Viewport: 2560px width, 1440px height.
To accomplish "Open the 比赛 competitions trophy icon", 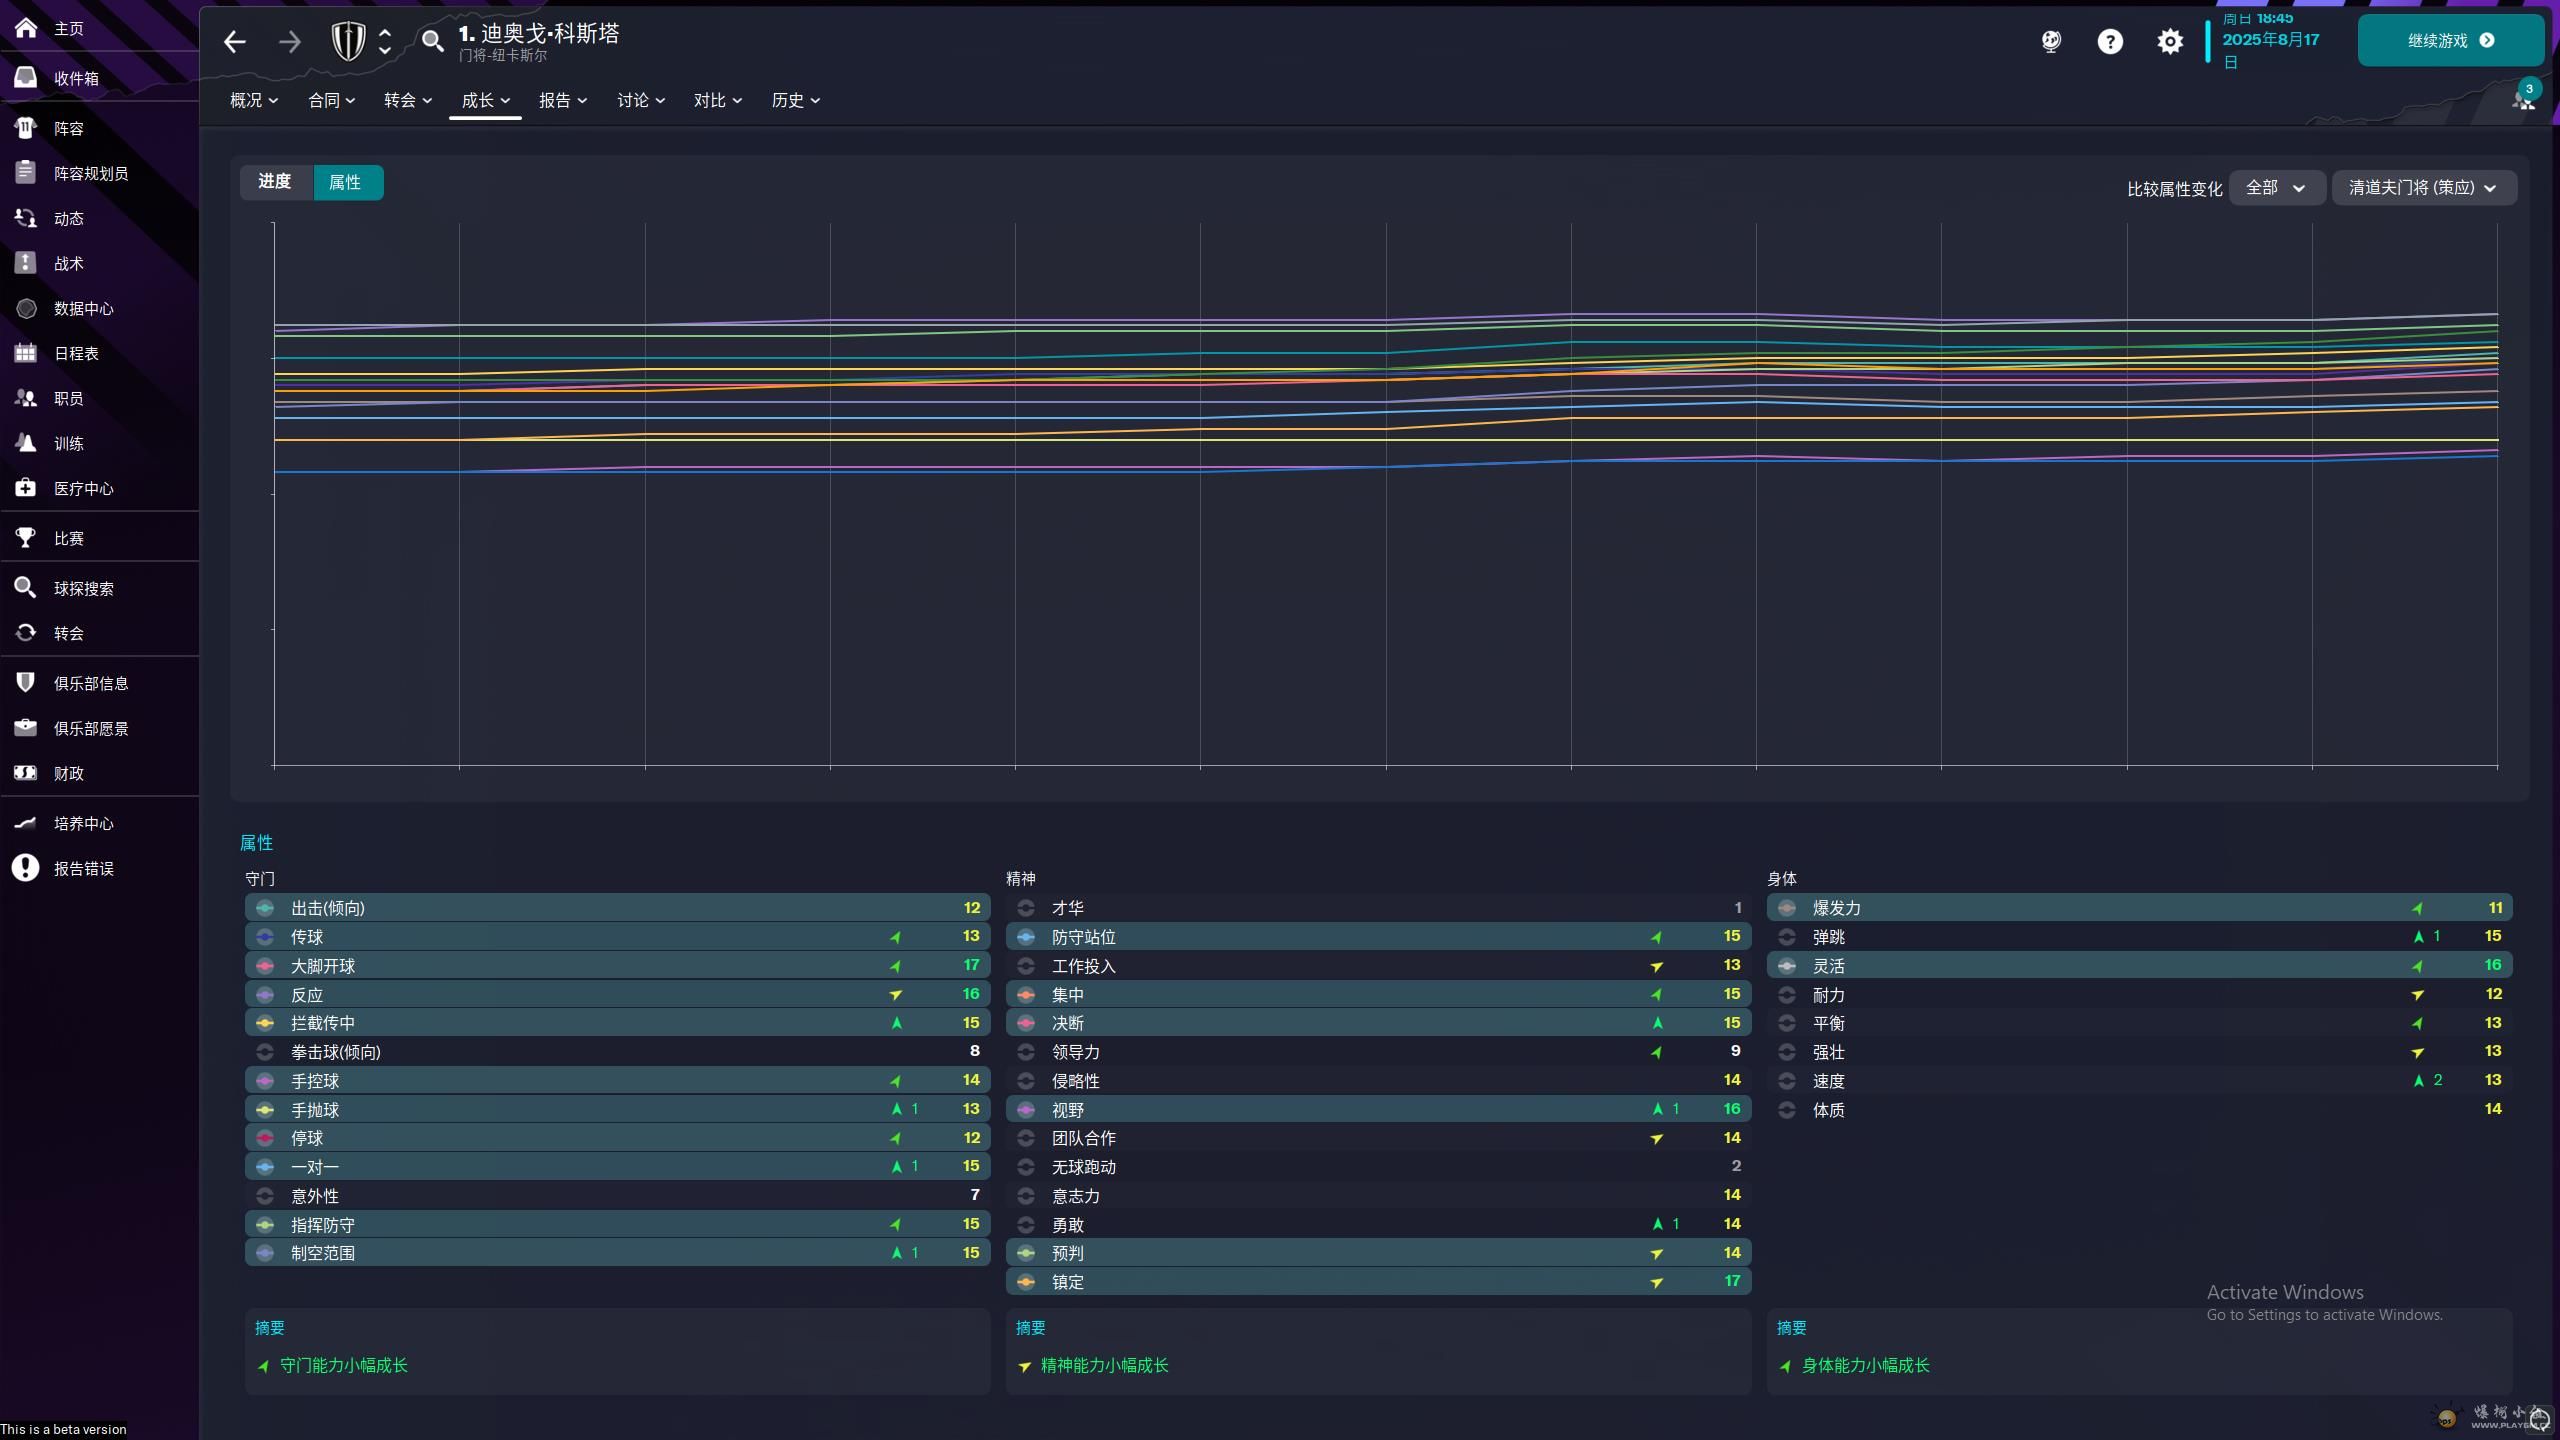I will (x=26, y=538).
